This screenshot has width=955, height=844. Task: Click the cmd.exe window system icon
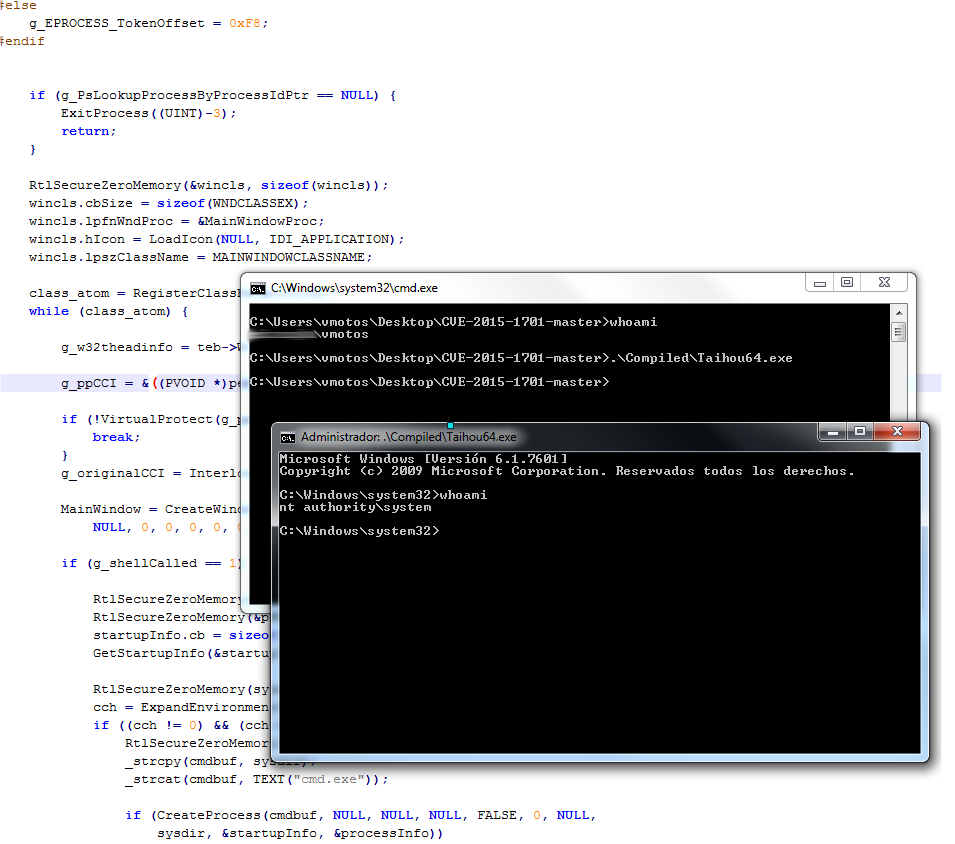point(258,289)
